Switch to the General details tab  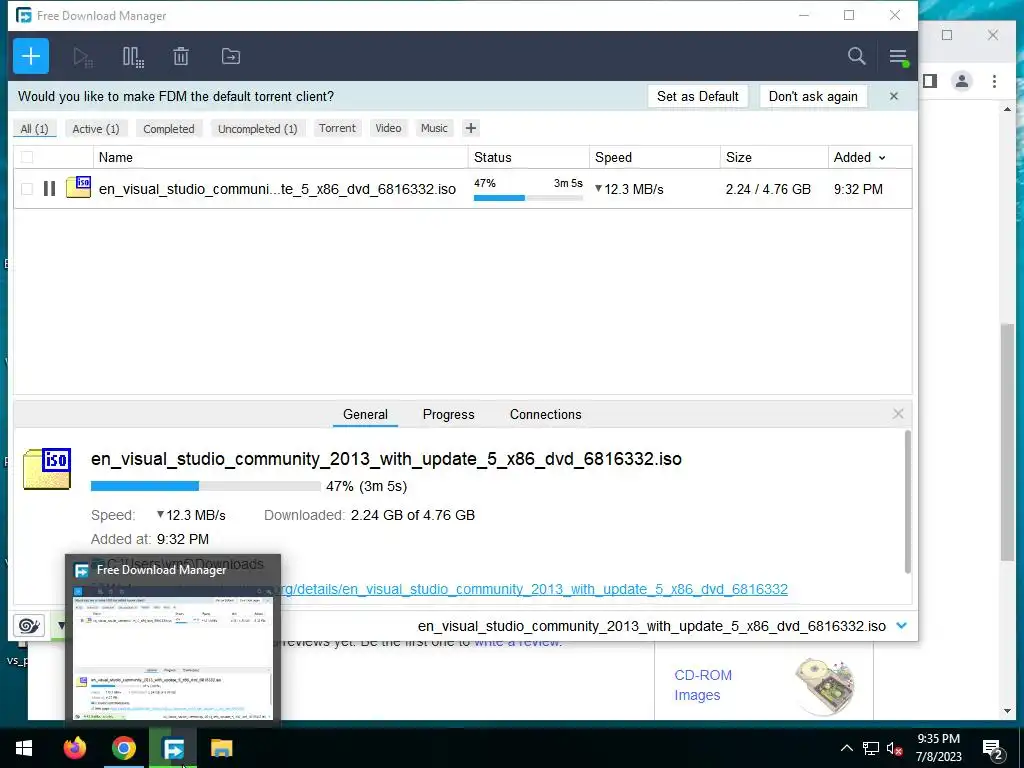click(365, 415)
